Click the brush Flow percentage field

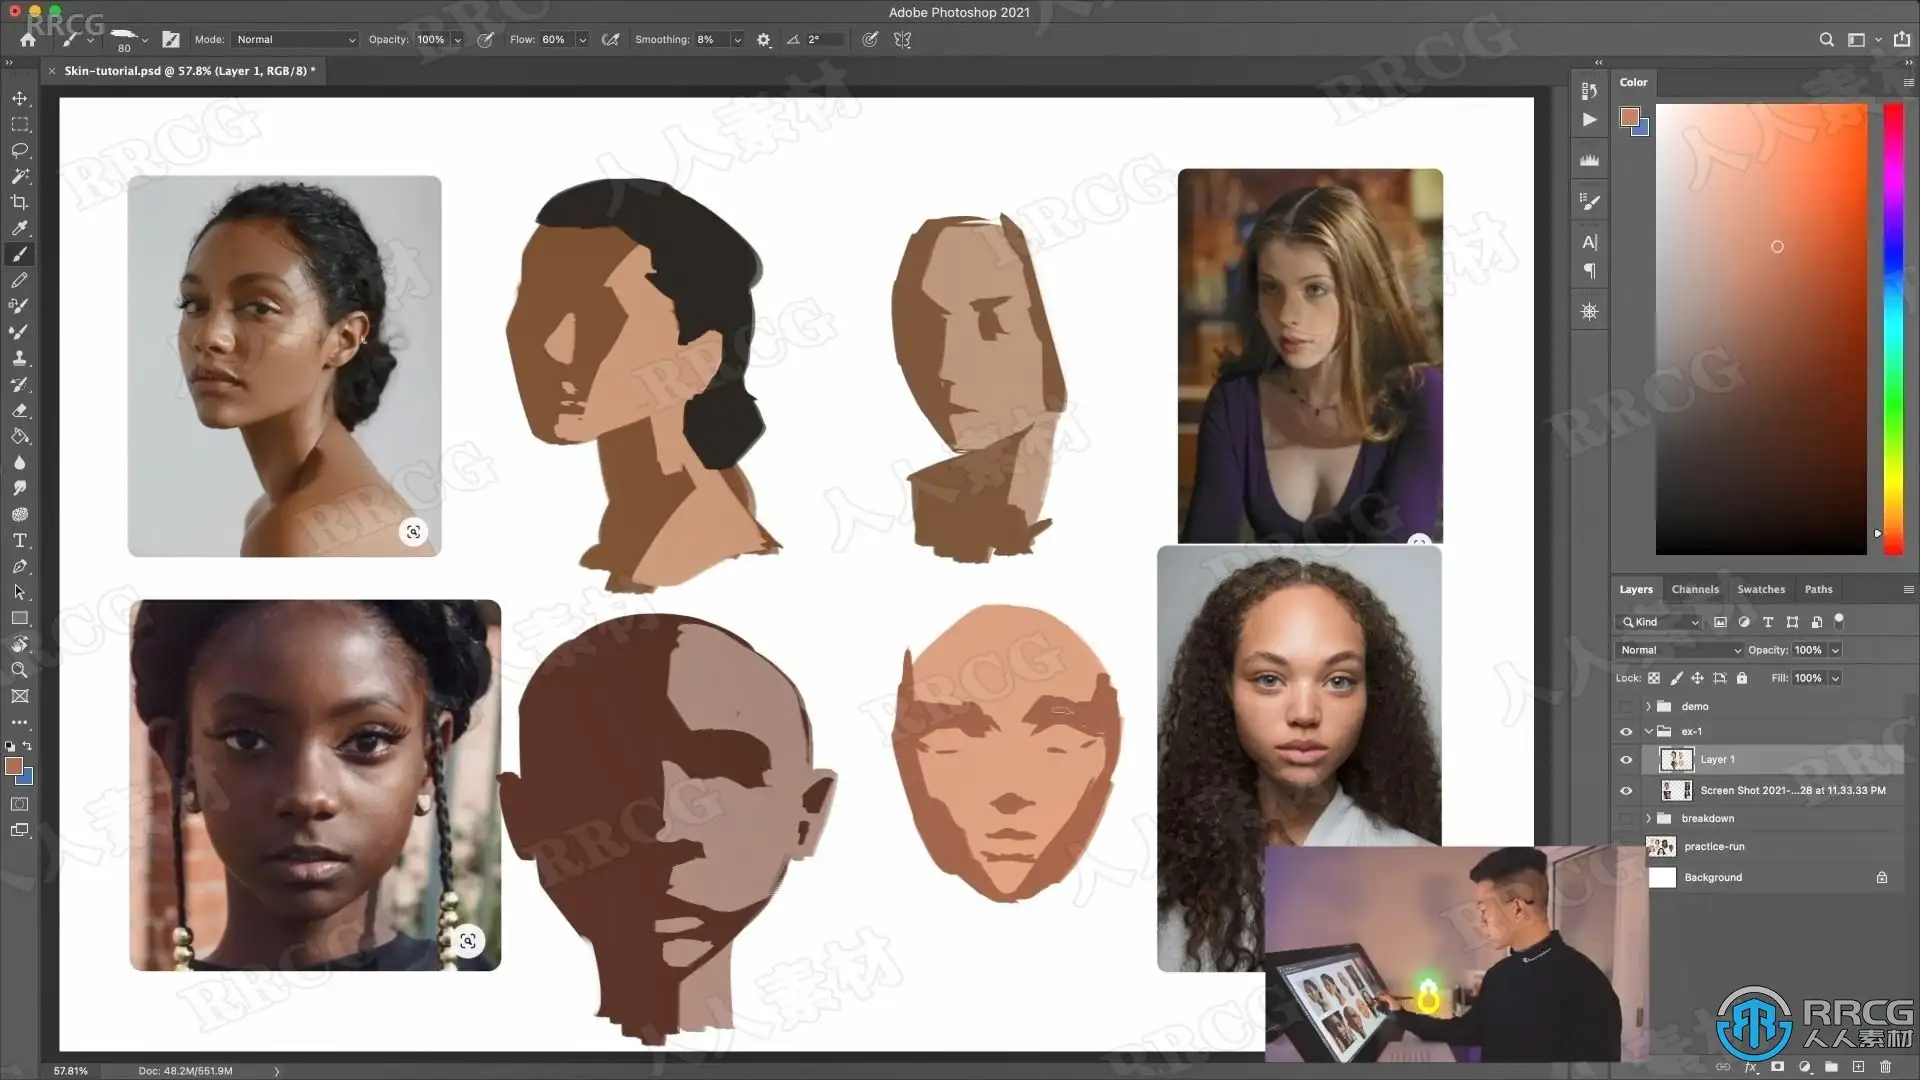tap(554, 40)
